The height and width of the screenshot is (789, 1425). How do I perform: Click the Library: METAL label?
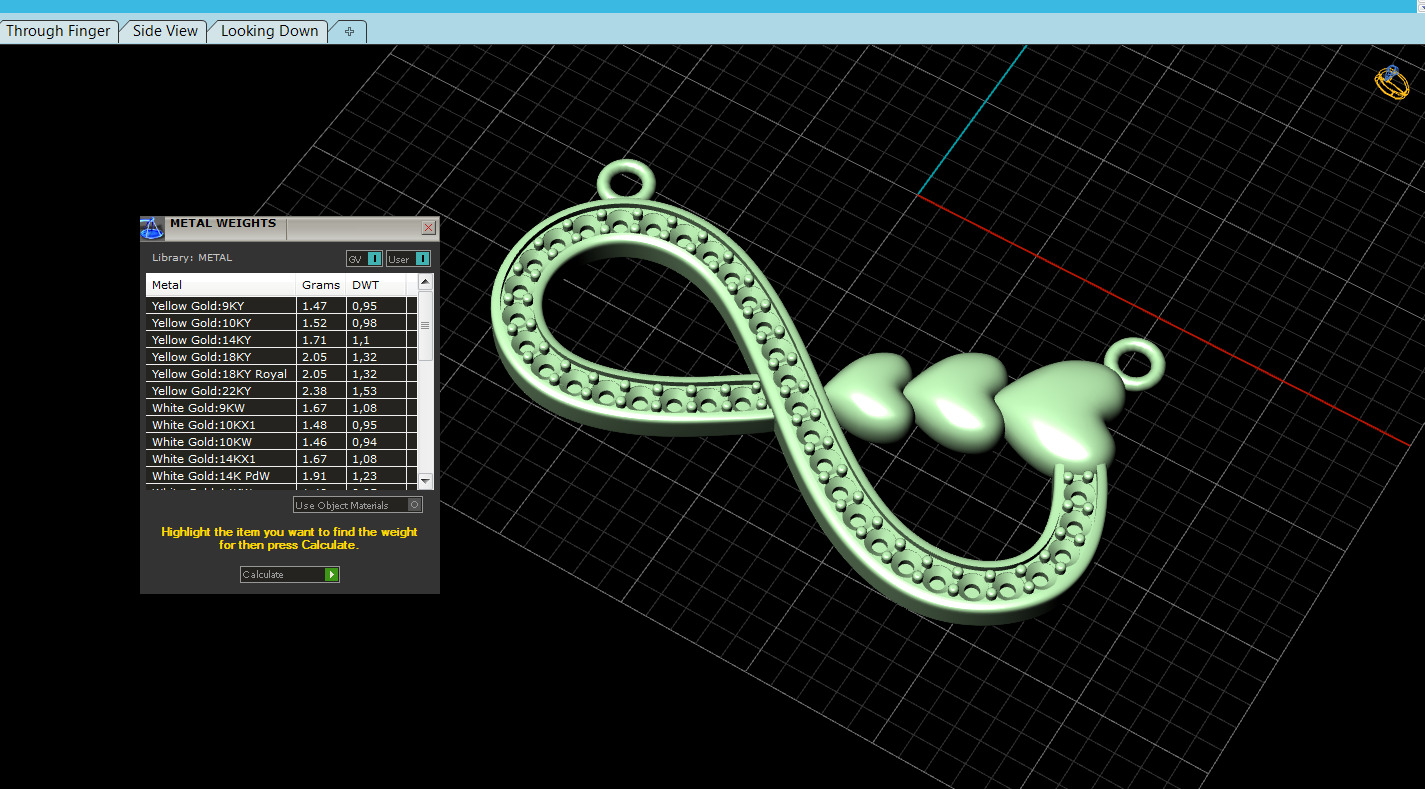coord(192,258)
